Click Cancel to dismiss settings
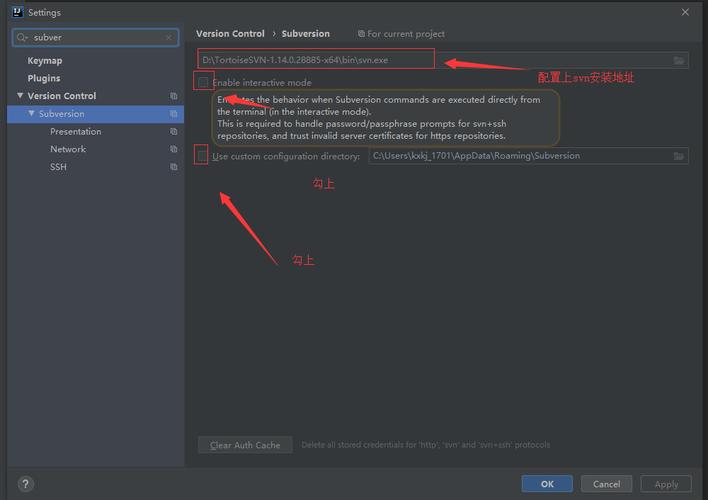 click(x=606, y=484)
